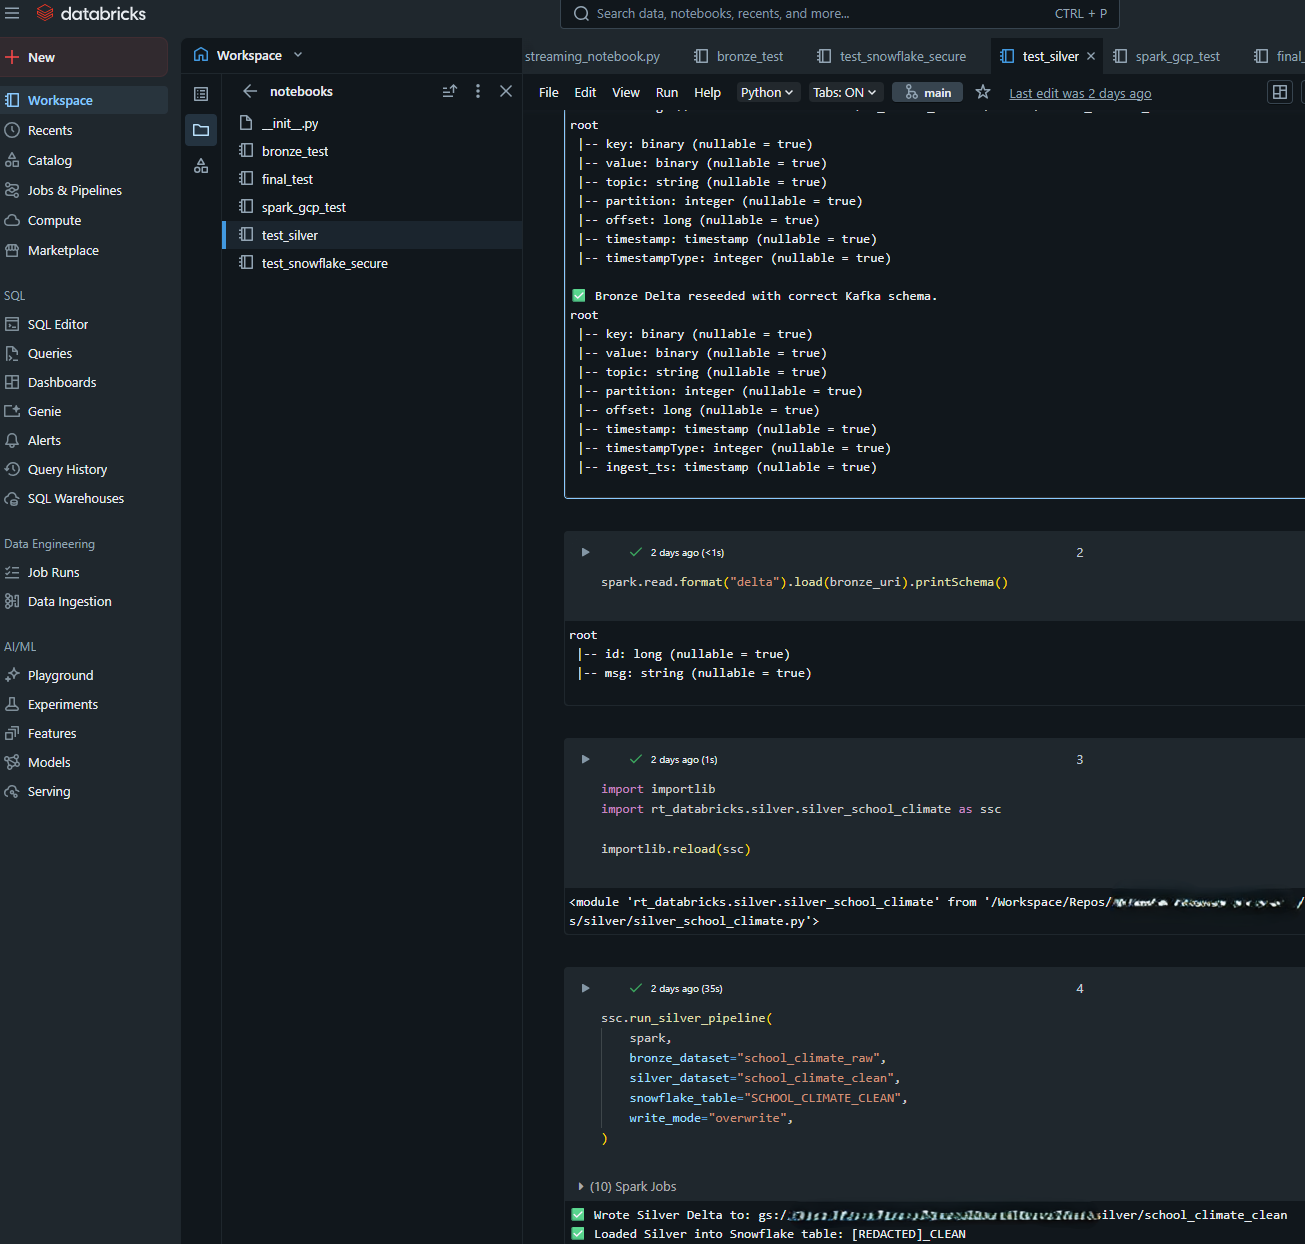The width and height of the screenshot is (1305, 1244).
Task: Close the notebooks file browser panel
Action: [506, 91]
